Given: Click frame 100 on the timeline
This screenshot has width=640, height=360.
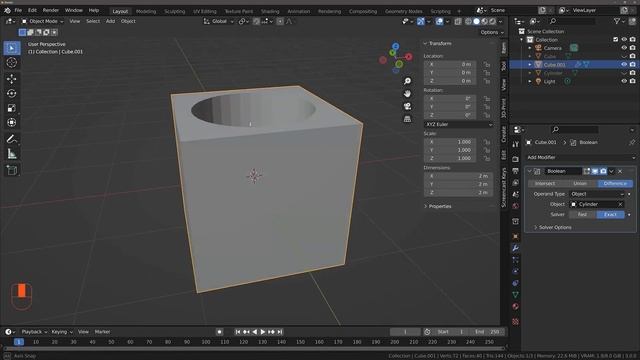Looking at the screenshot, I should [x=206, y=342].
